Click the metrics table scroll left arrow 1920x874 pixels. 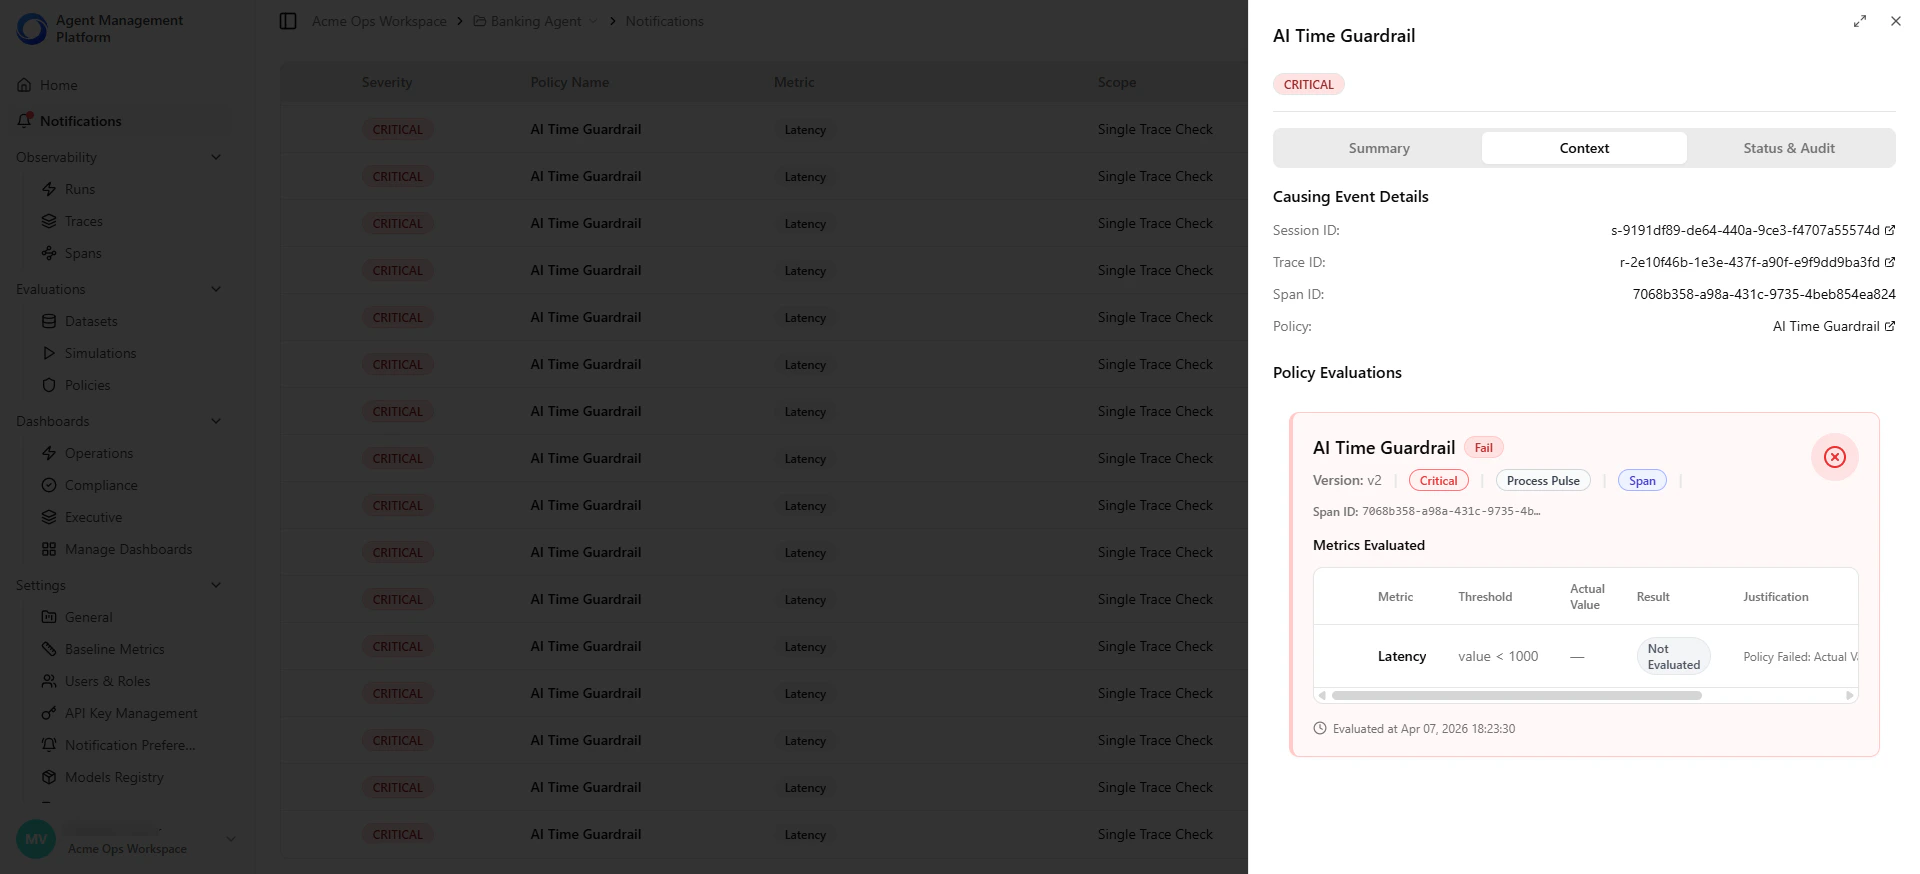[1322, 695]
